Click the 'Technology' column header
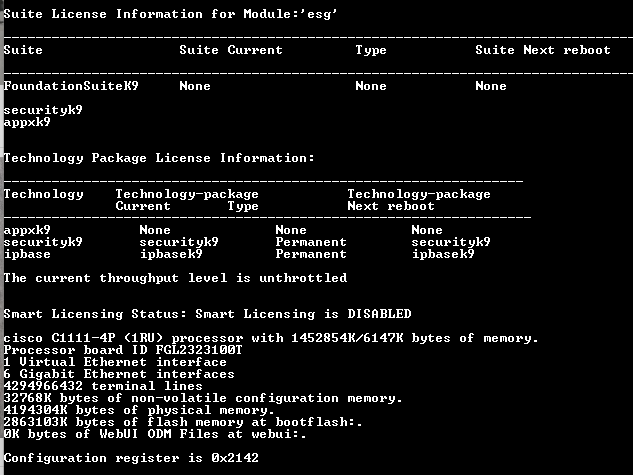The height and width of the screenshot is (475, 633). (x=43, y=194)
